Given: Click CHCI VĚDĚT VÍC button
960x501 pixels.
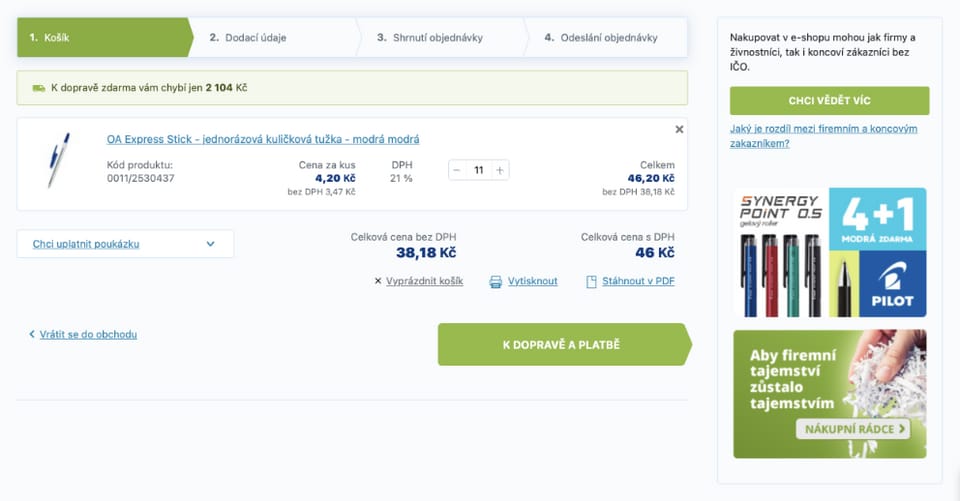Looking at the screenshot, I should 829,100.
